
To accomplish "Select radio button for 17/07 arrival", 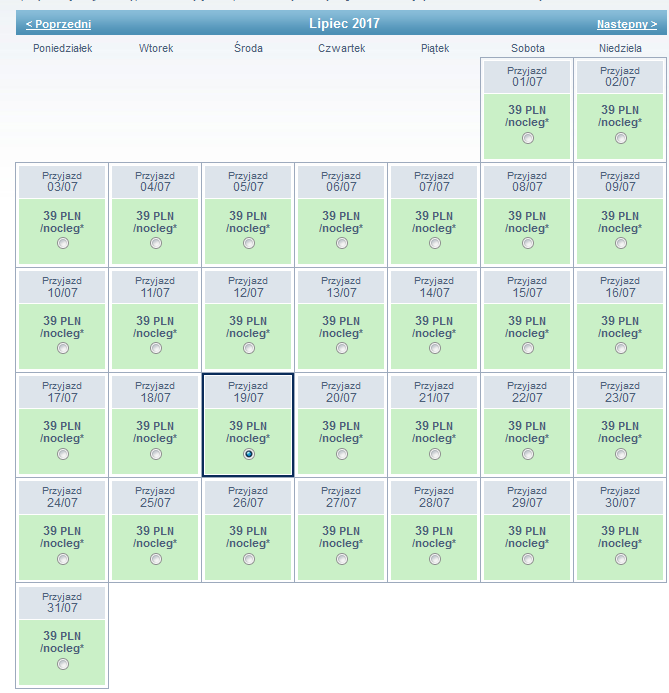I will (63, 454).
